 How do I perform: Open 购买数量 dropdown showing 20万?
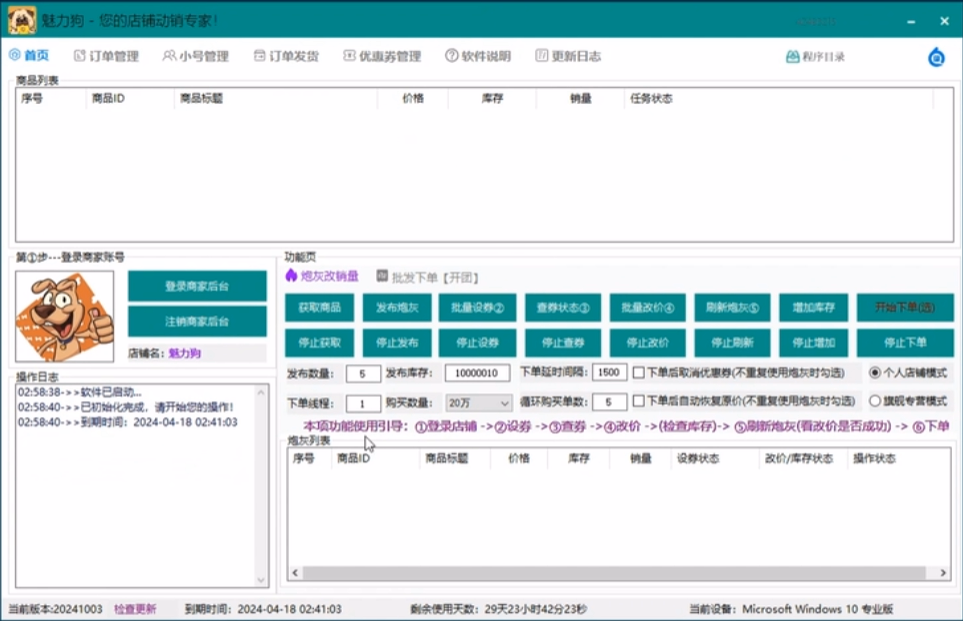[478, 403]
